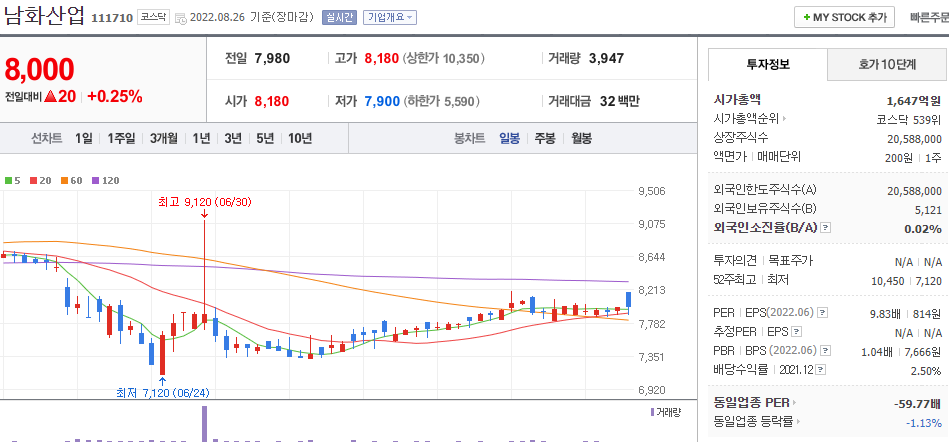
Task: Click the purple 120-day moving average legend
Action: click(x=105, y=180)
